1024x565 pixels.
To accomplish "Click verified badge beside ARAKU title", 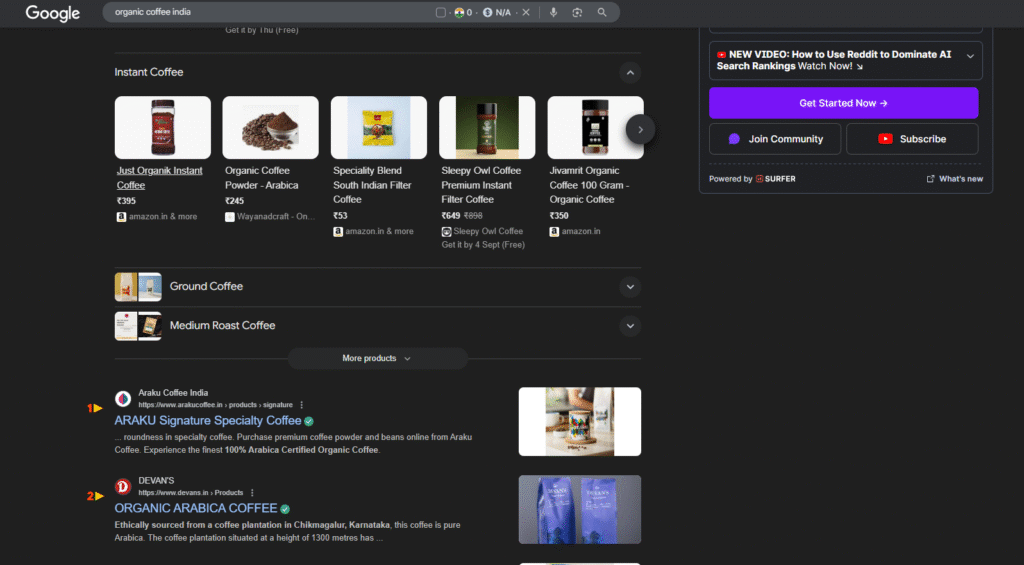I will [308, 421].
